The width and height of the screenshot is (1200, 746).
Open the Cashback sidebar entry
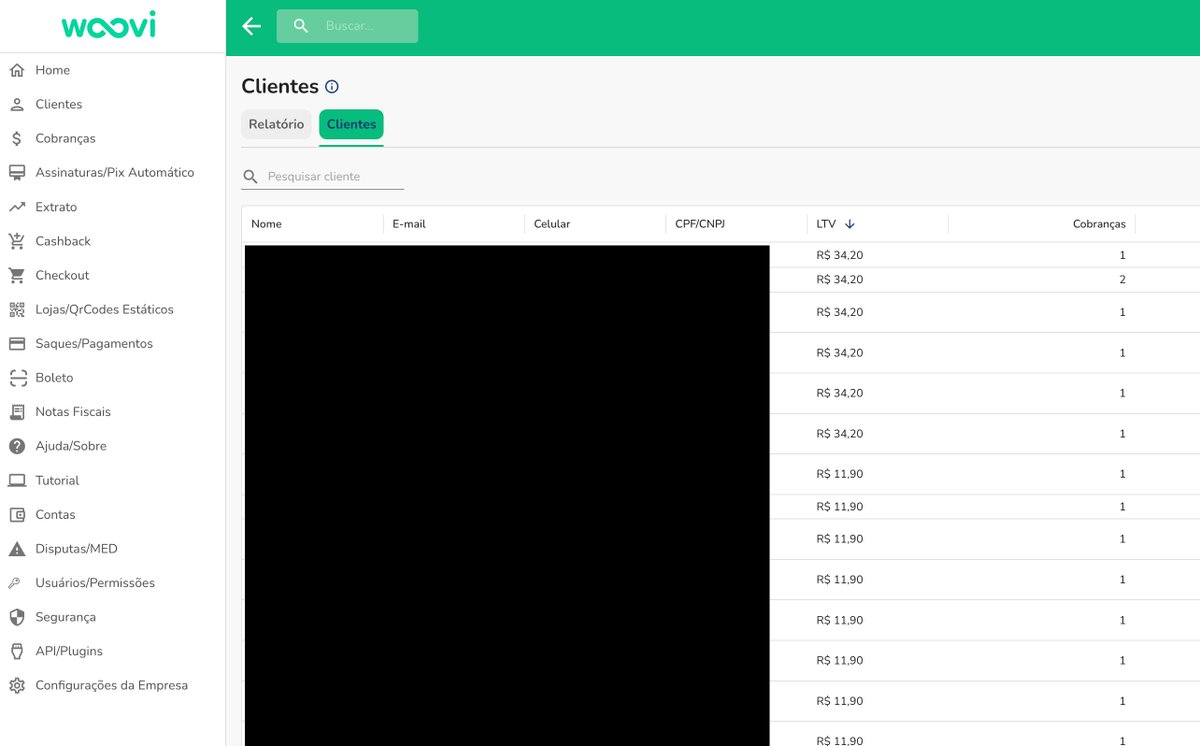click(112, 241)
